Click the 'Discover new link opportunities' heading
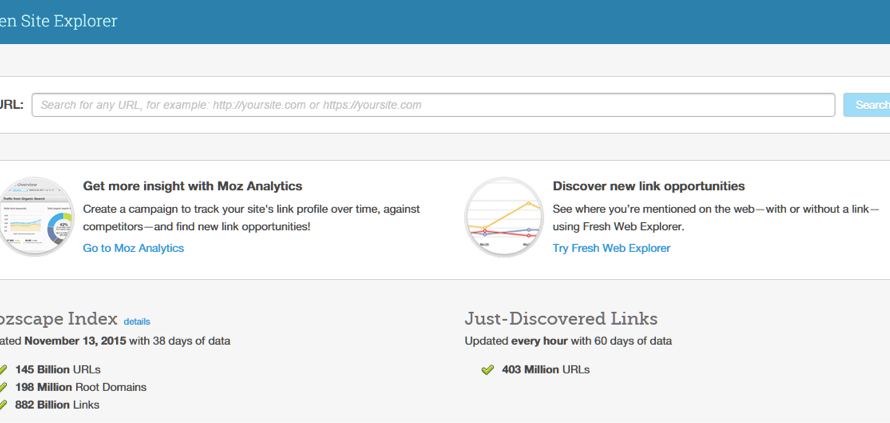The image size is (890, 423). [x=649, y=186]
